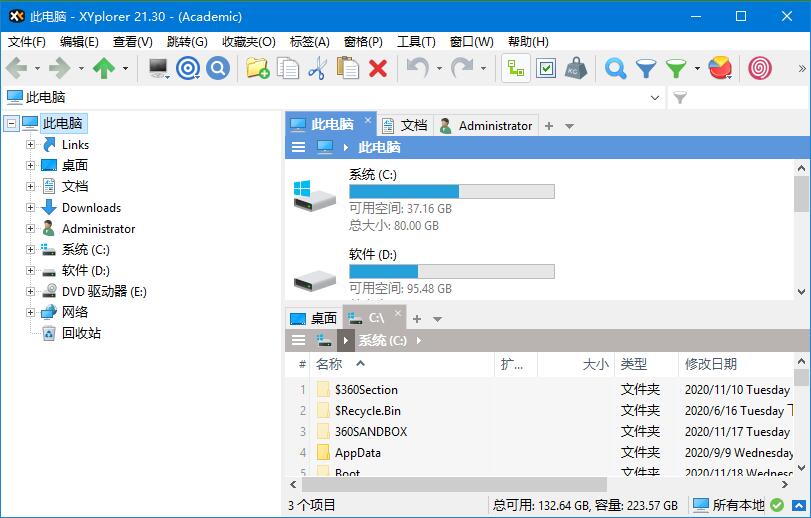
Task: Click the Hotlist target icon
Action: 188,68
